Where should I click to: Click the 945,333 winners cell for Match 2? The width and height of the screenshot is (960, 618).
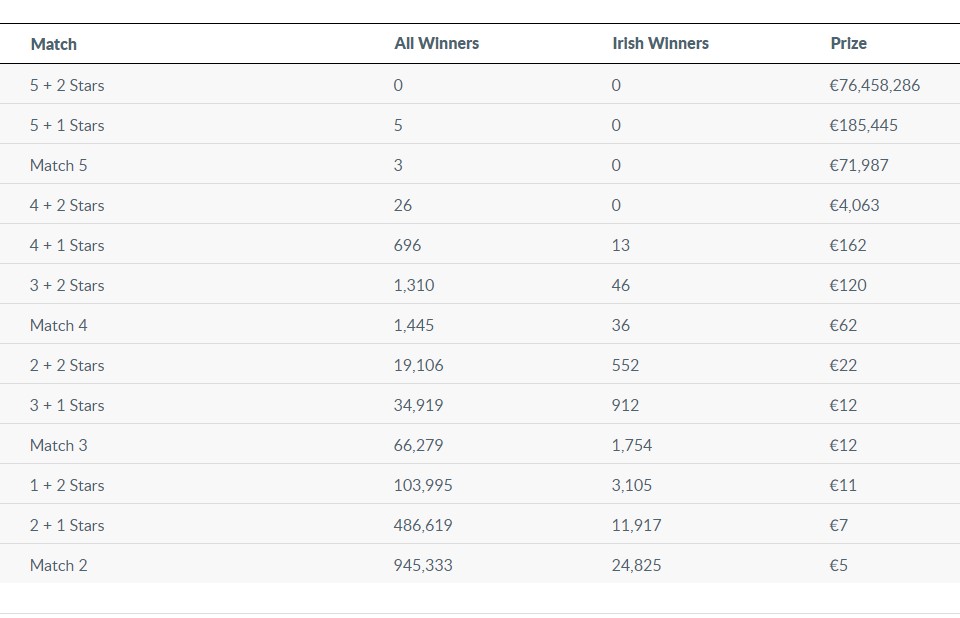click(423, 565)
